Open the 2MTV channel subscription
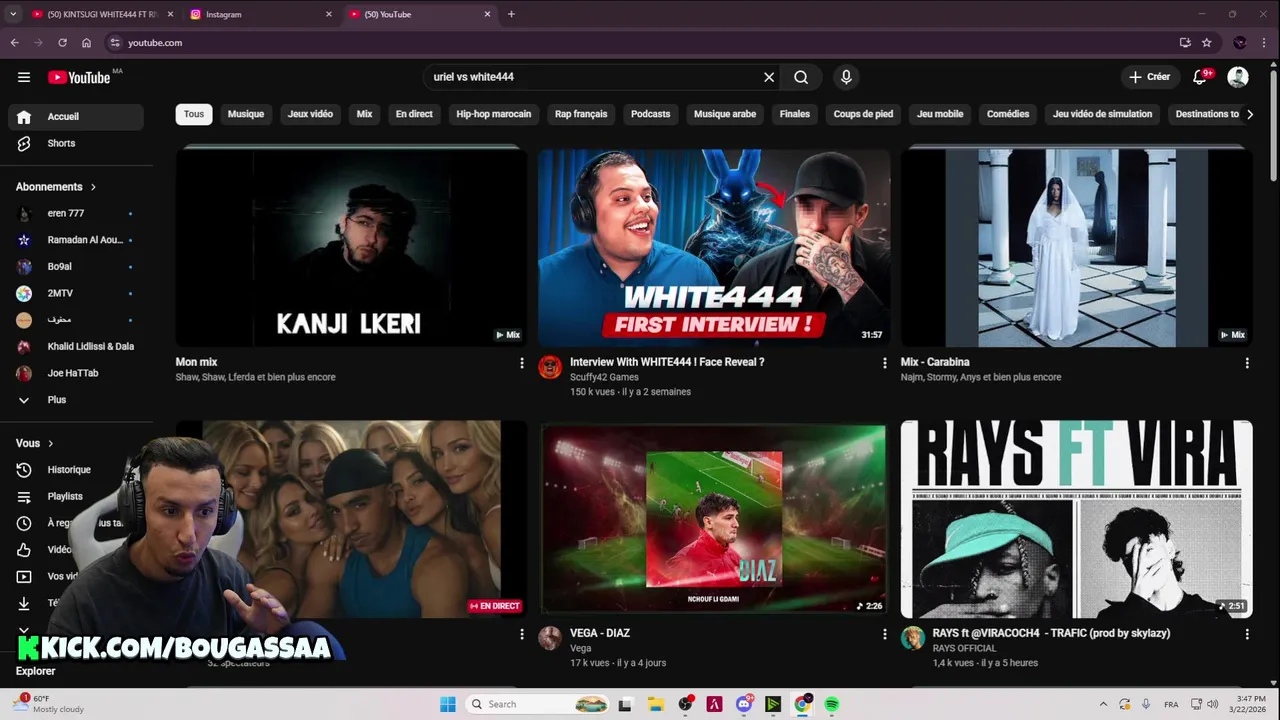 pyautogui.click(x=76, y=293)
